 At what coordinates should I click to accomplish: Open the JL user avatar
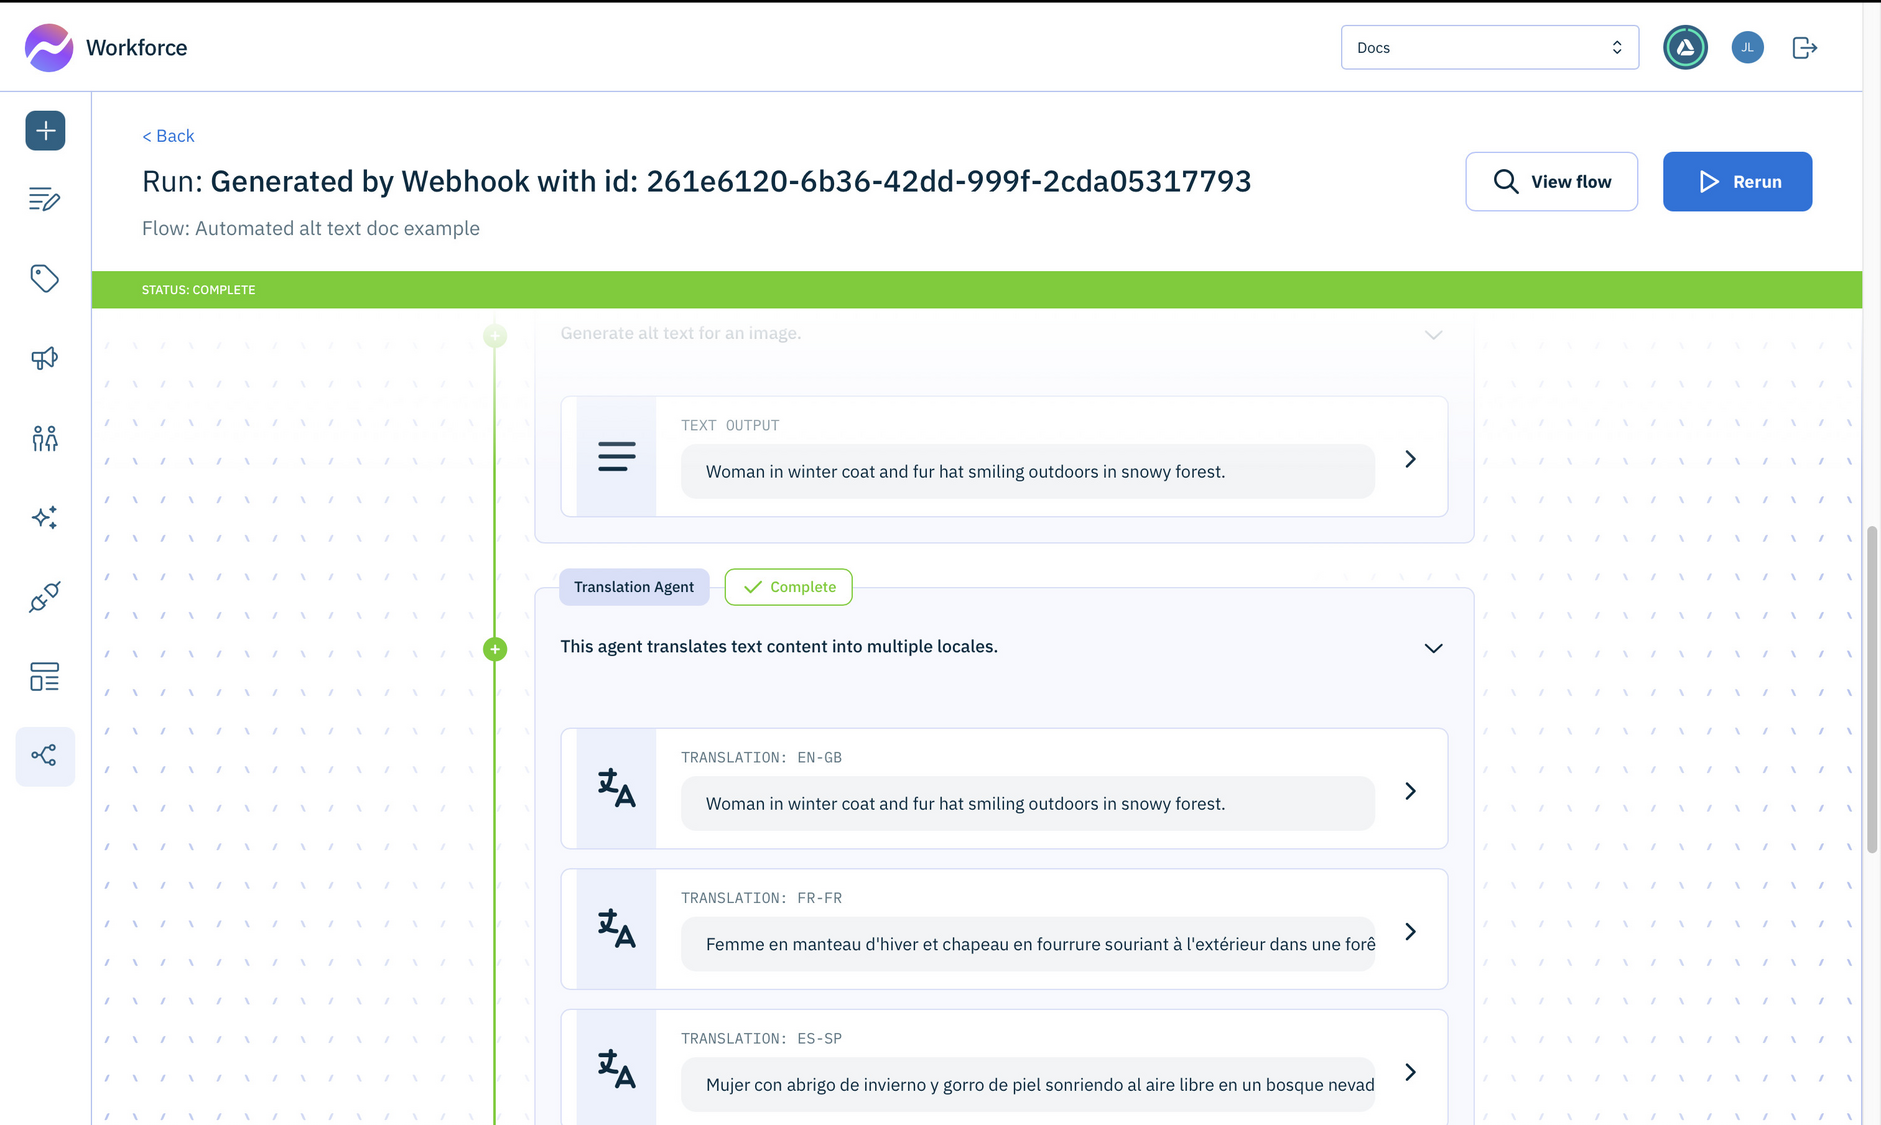pyautogui.click(x=1747, y=48)
